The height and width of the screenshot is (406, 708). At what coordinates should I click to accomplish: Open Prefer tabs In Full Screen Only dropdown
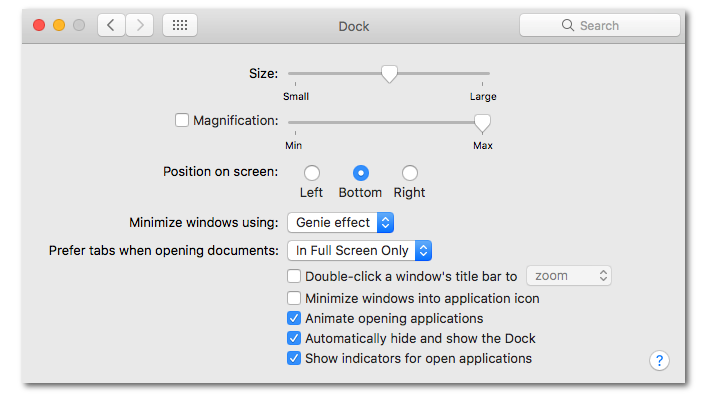(x=359, y=250)
